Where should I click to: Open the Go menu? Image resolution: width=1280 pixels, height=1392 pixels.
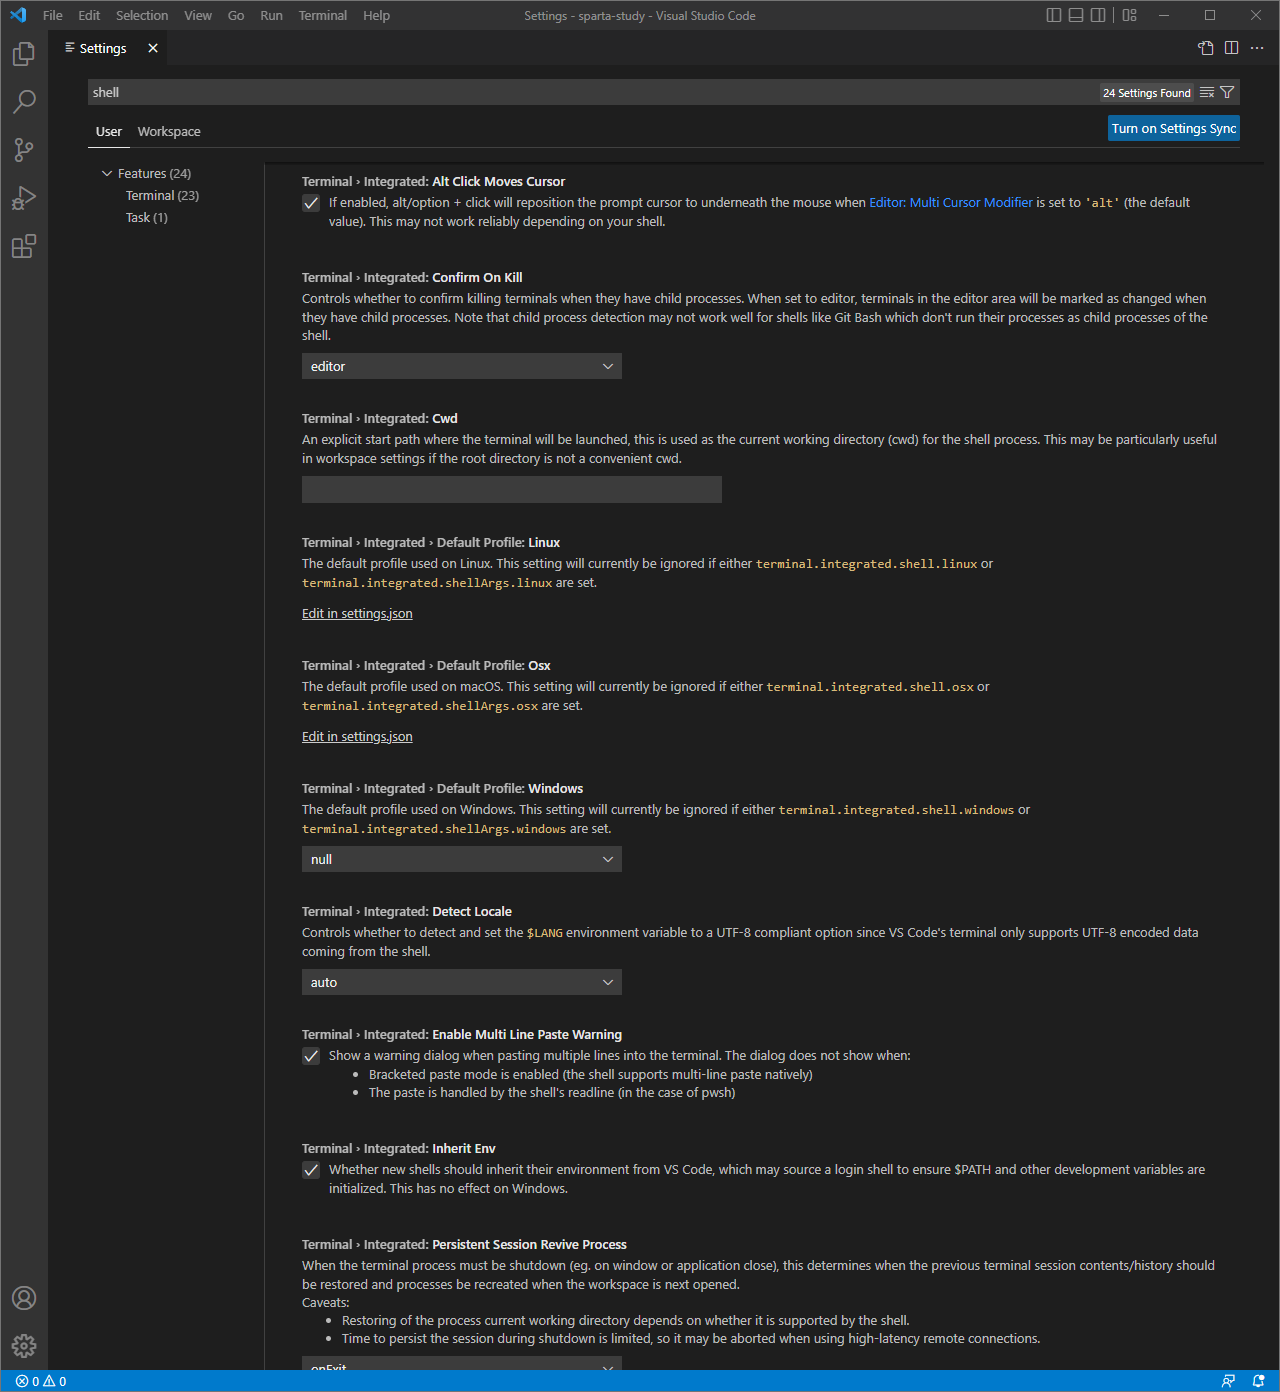click(x=236, y=15)
